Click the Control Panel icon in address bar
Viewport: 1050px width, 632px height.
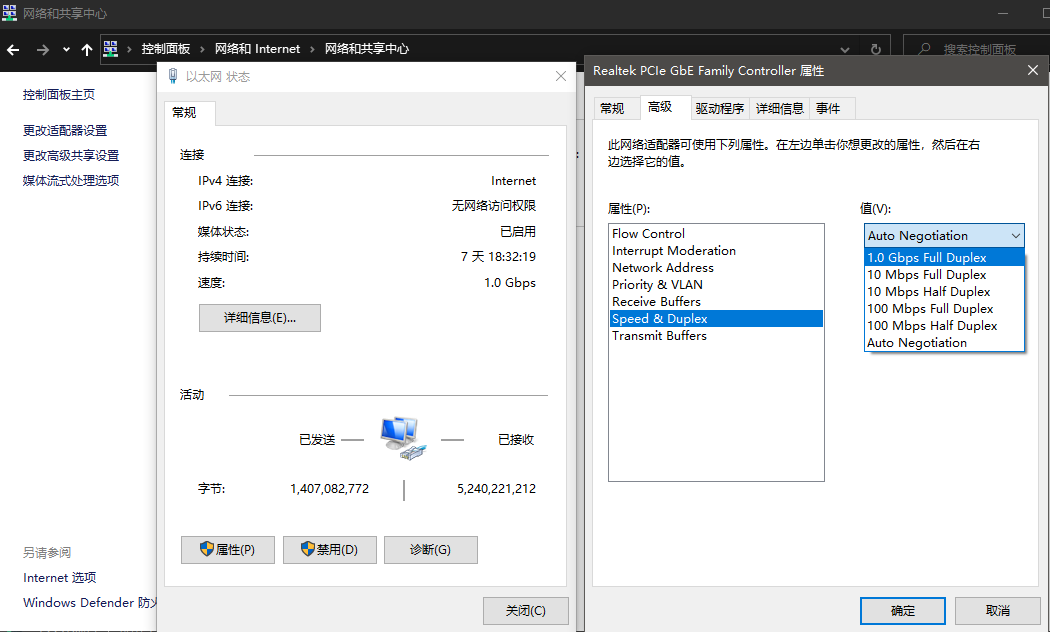(111, 48)
